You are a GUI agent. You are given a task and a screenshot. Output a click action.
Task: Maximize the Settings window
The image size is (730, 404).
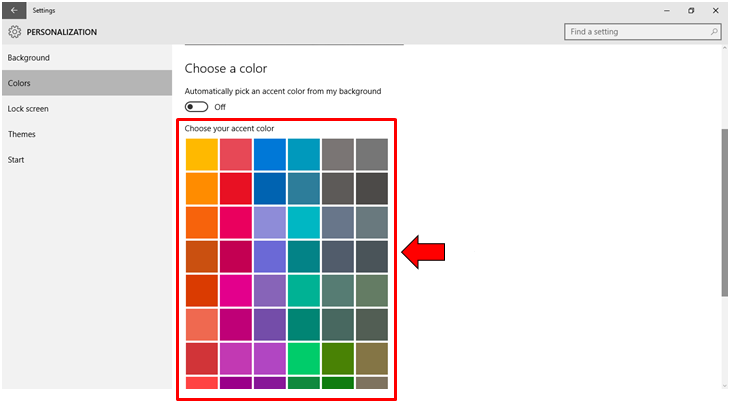pyautogui.click(x=691, y=10)
